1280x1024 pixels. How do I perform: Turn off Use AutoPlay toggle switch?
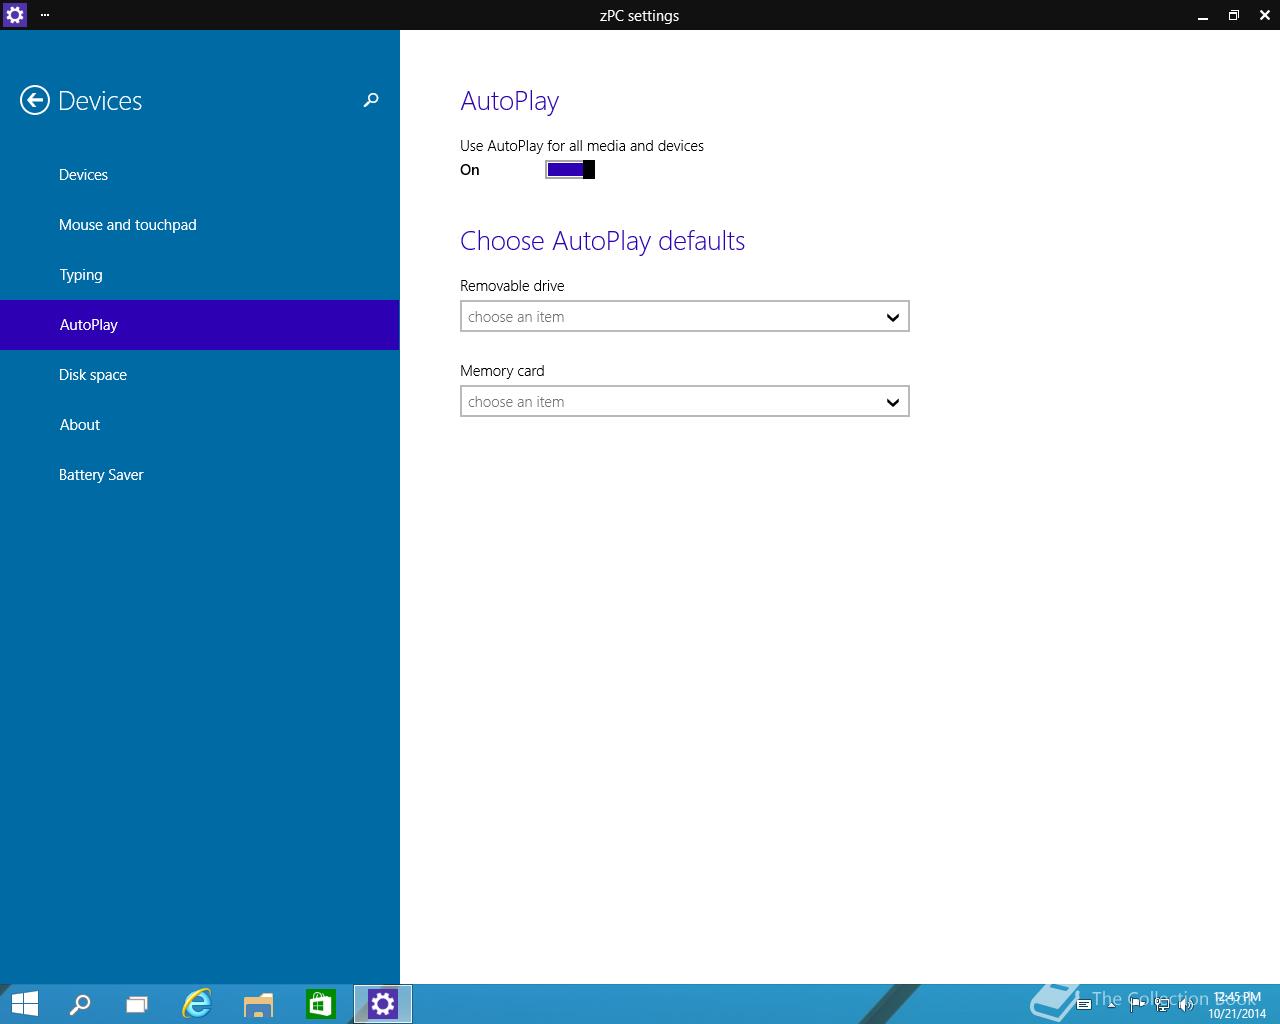(x=570, y=170)
